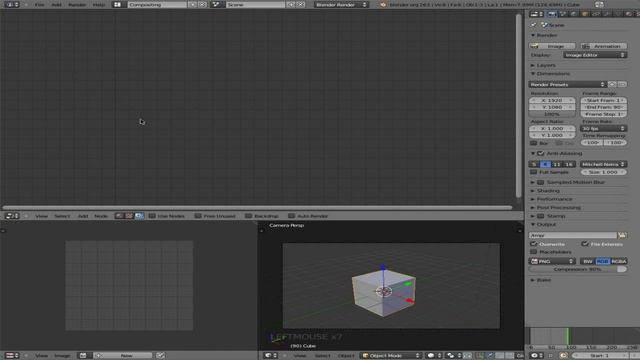Image resolution: width=640 pixels, height=360 pixels.
Task: Open the pivot point selector
Action: 453,356
